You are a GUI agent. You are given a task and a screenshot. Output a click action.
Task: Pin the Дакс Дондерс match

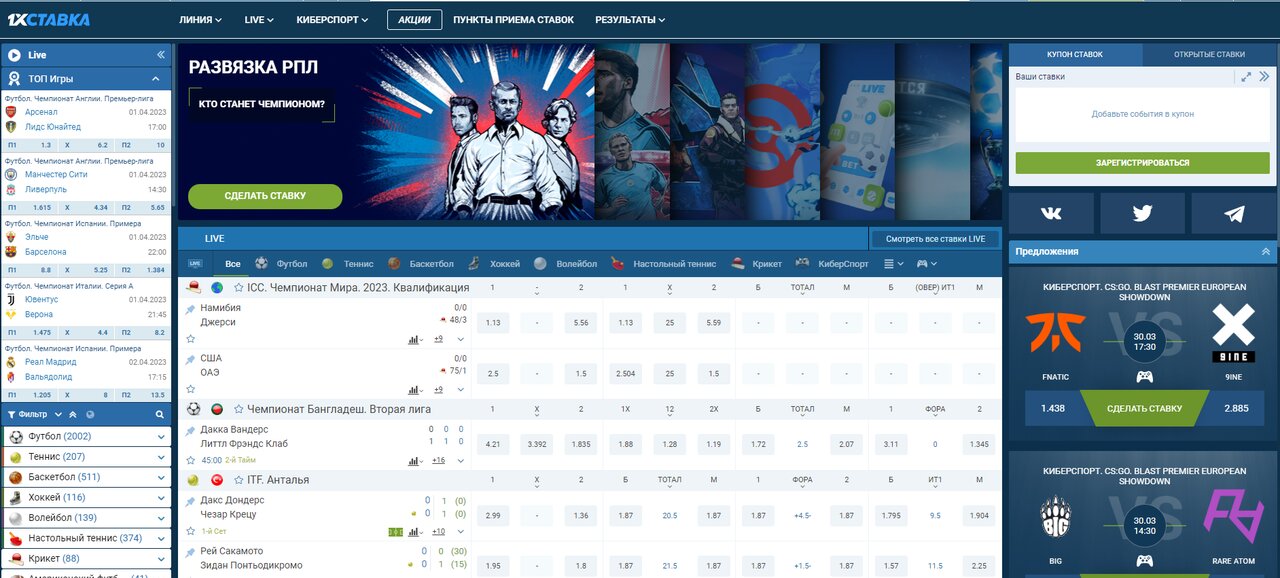[190, 502]
